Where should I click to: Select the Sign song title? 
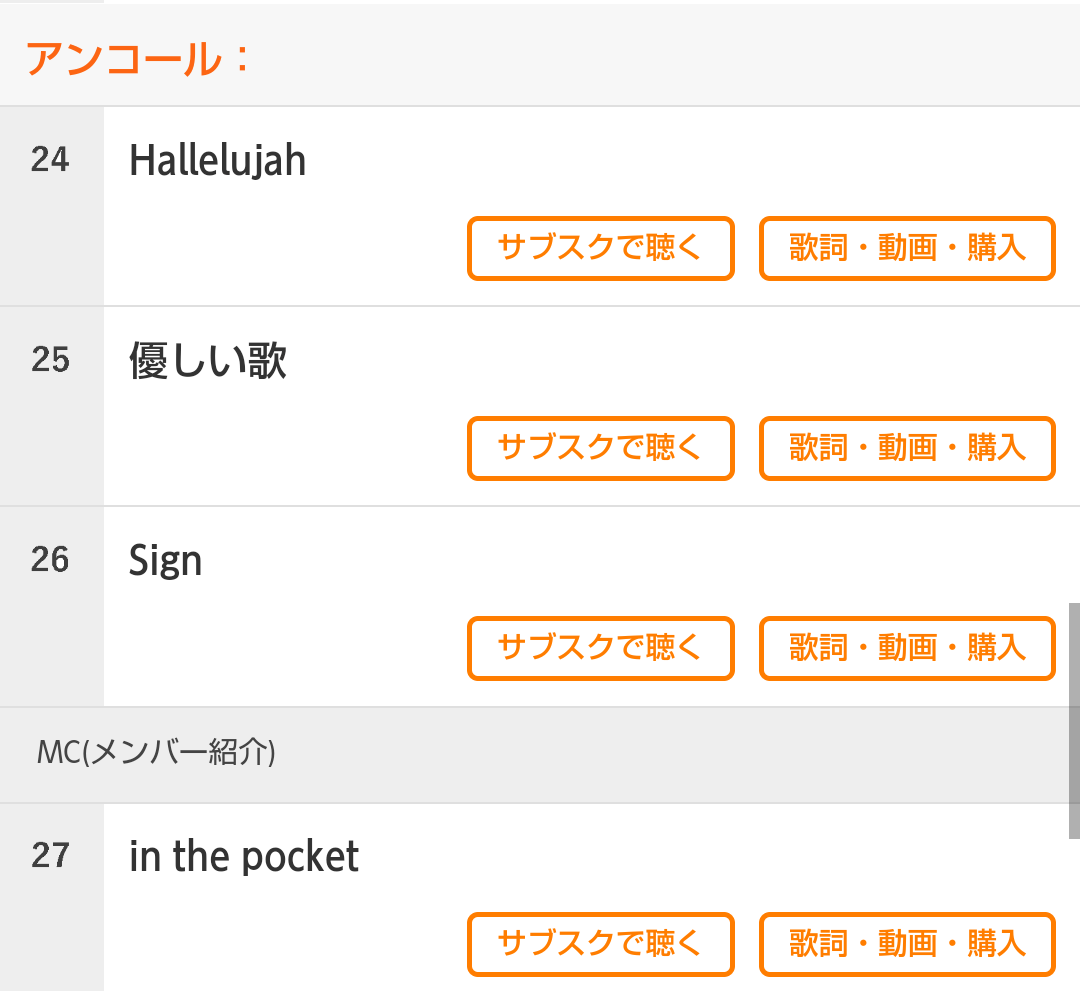[165, 561]
